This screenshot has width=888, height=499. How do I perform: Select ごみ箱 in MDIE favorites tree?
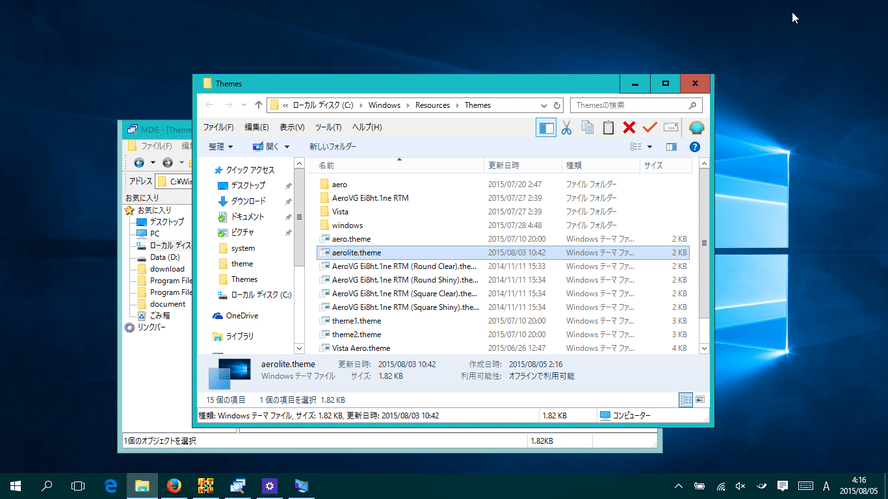159,315
